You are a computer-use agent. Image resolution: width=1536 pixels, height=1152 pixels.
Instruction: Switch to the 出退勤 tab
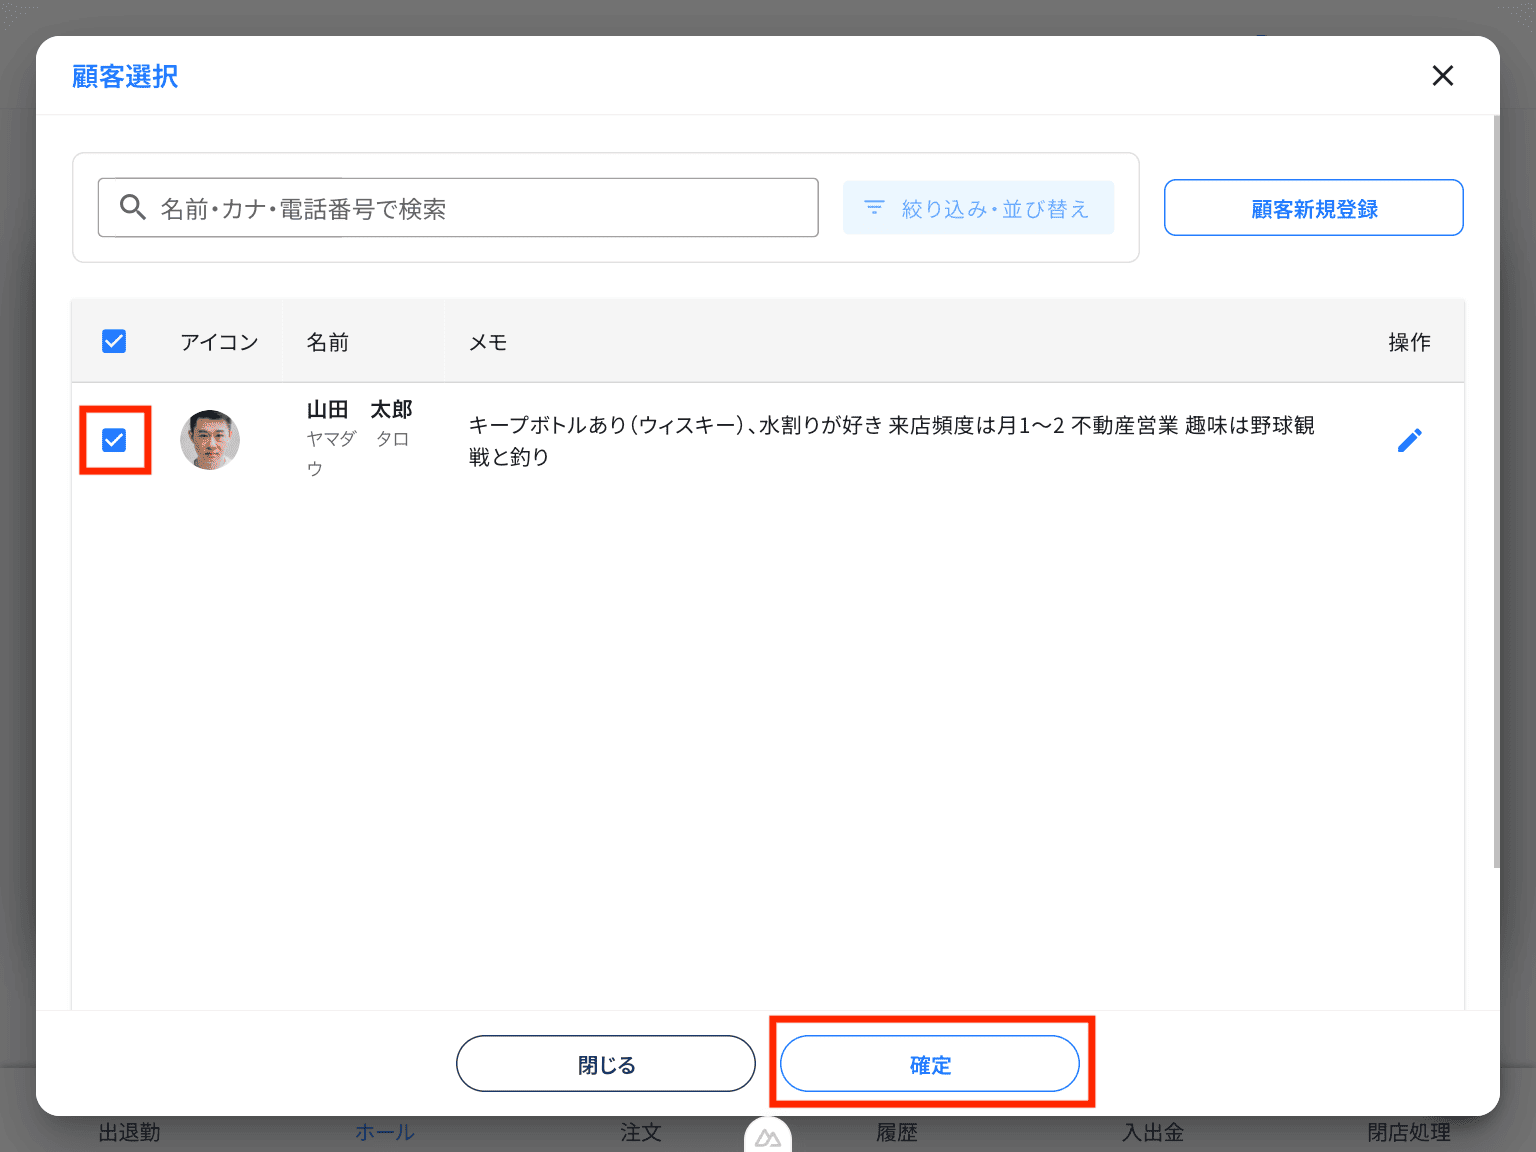click(128, 1132)
